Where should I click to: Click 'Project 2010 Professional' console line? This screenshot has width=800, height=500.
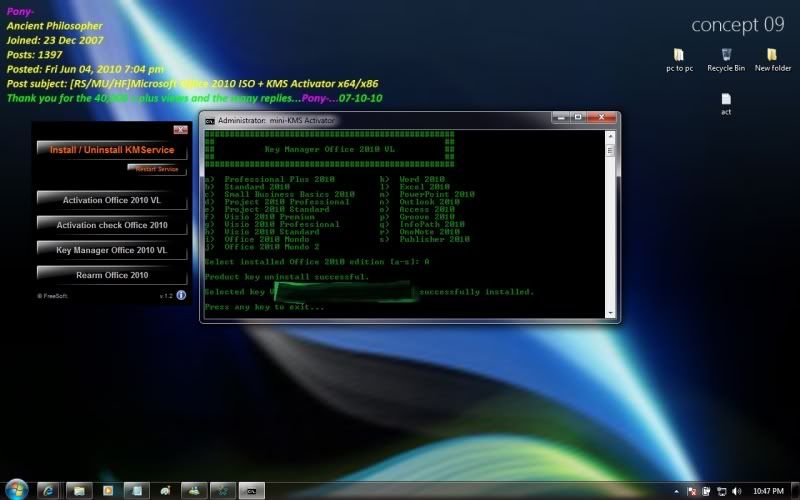point(287,202)
